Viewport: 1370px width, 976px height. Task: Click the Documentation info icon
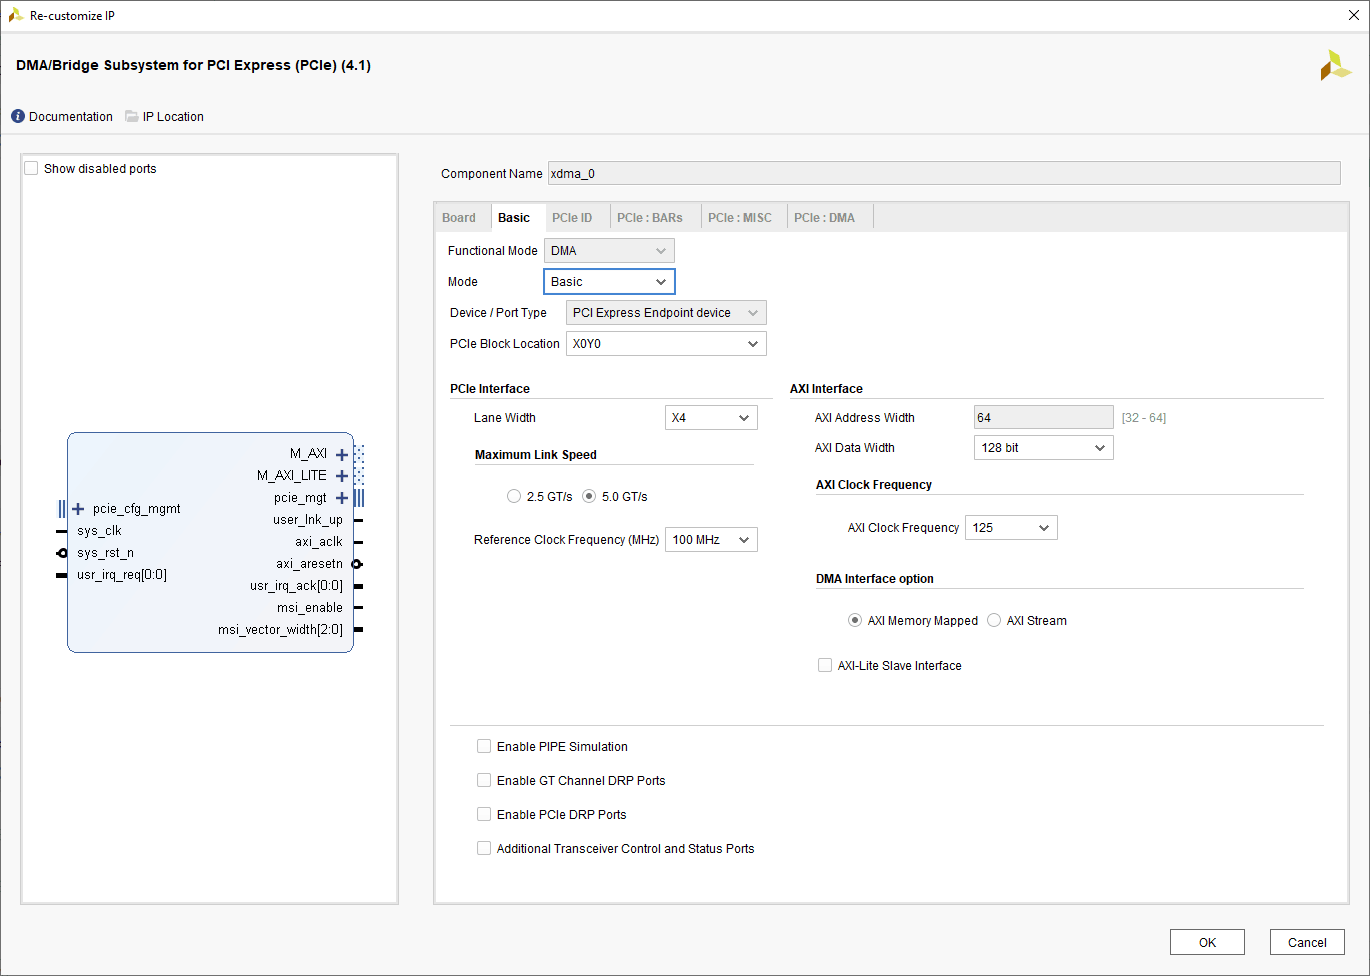tap(18, 117)
